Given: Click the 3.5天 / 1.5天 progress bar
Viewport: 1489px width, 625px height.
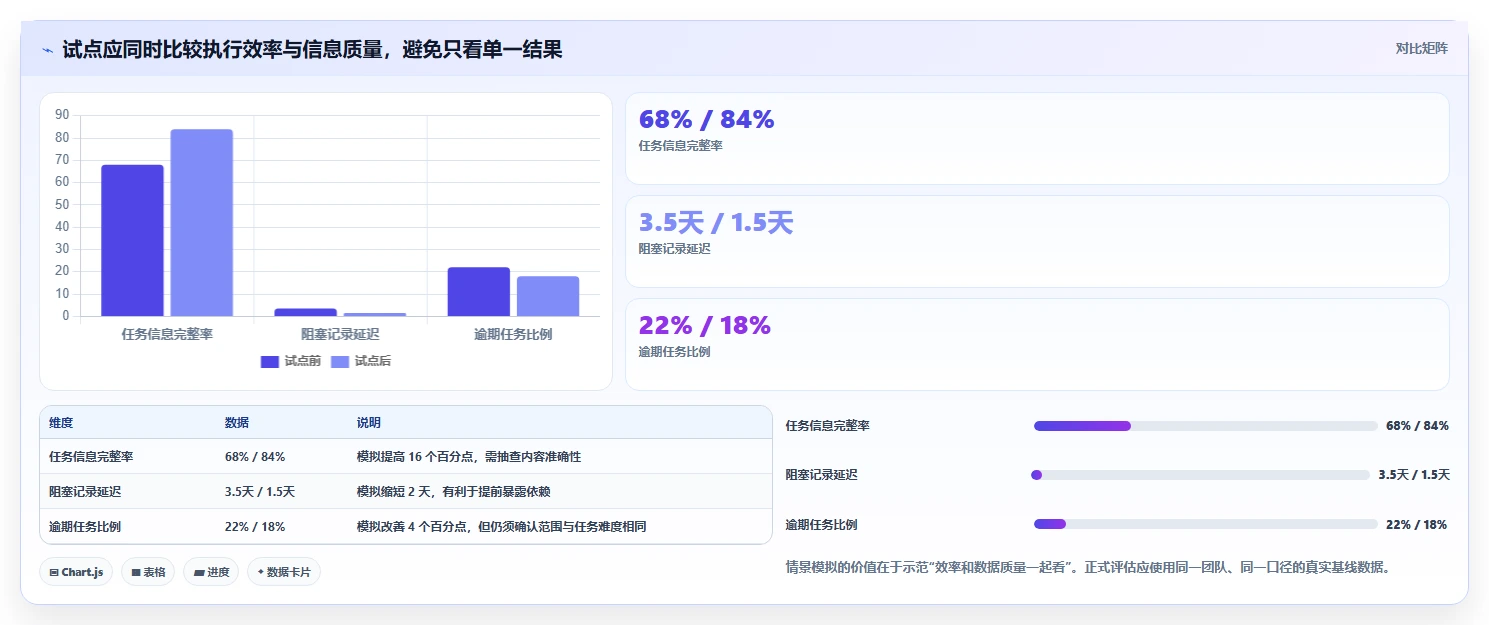Looking at the screenshot, I should [x=1202, y=475].
